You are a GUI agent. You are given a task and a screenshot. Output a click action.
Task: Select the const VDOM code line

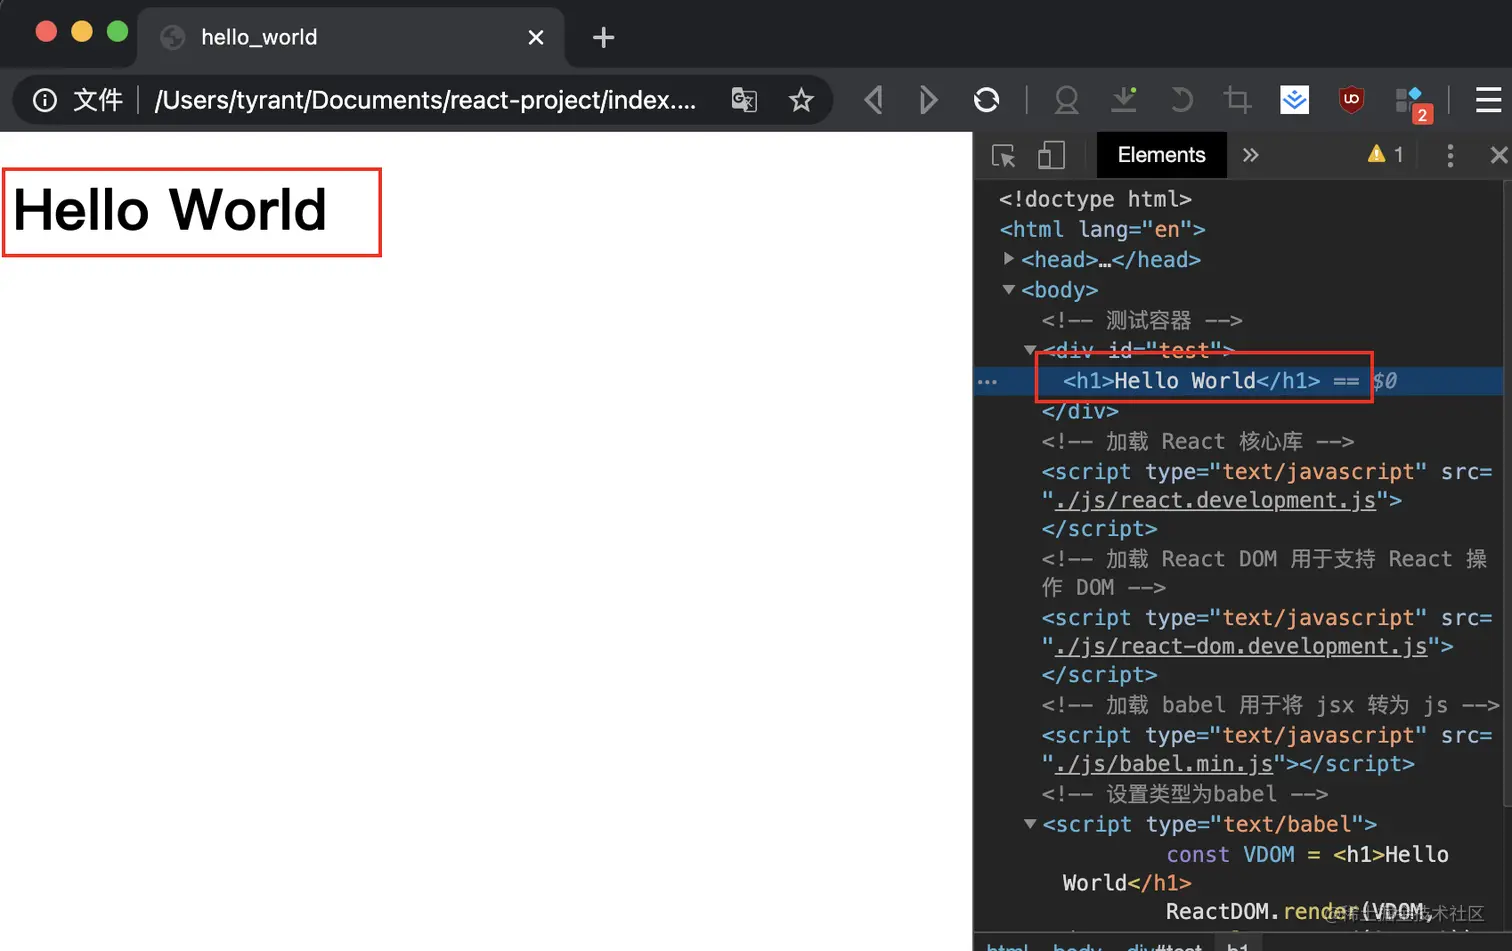coord(1255,868)
